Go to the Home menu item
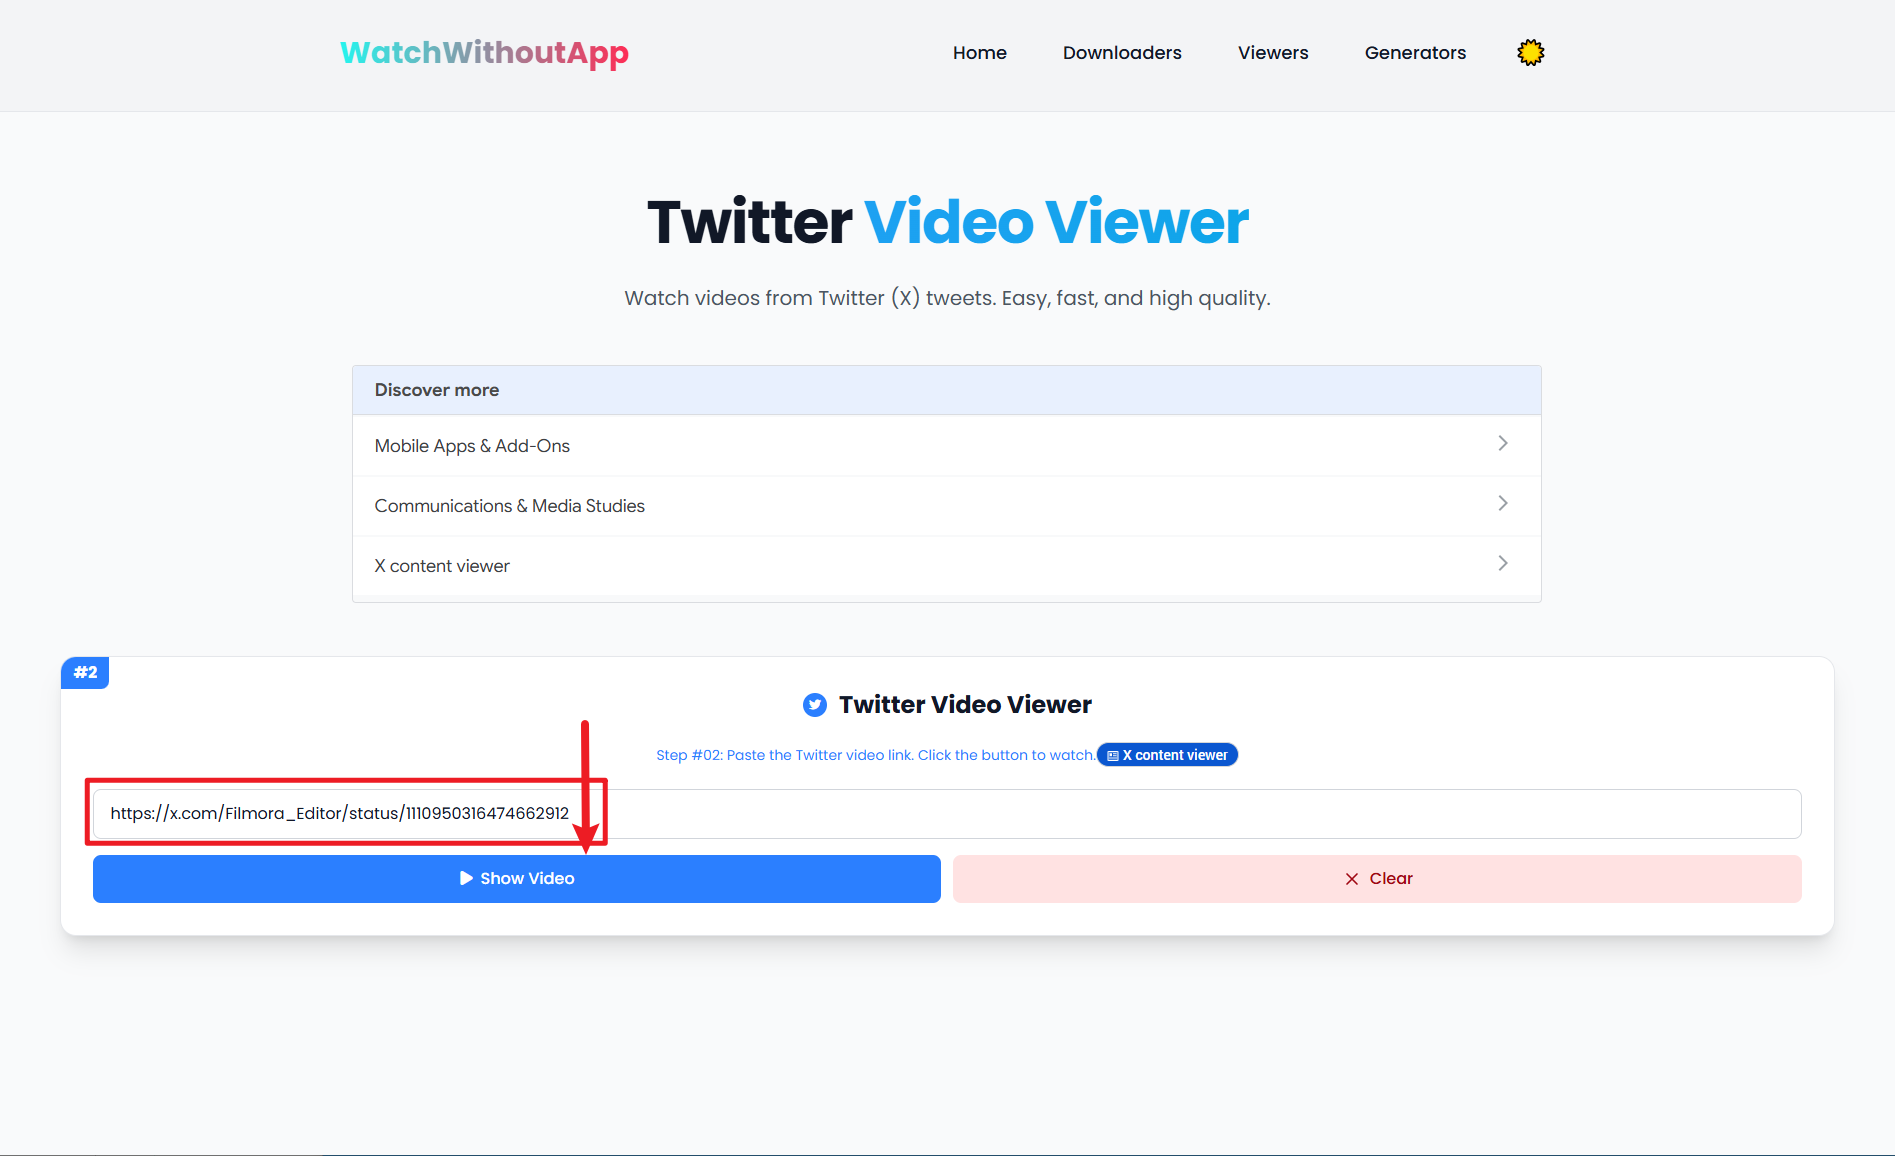1895x1156 pixels. pyautogui.click(x=979, y=53)
